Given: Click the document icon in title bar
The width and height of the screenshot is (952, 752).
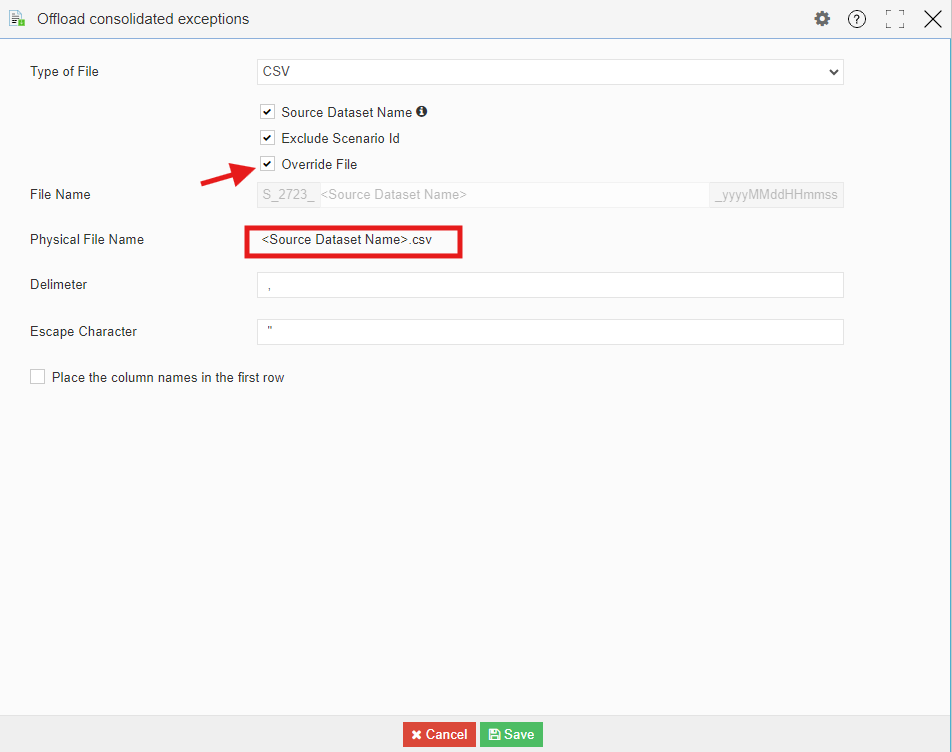Looking at the screenshot, I should [17, 19].
